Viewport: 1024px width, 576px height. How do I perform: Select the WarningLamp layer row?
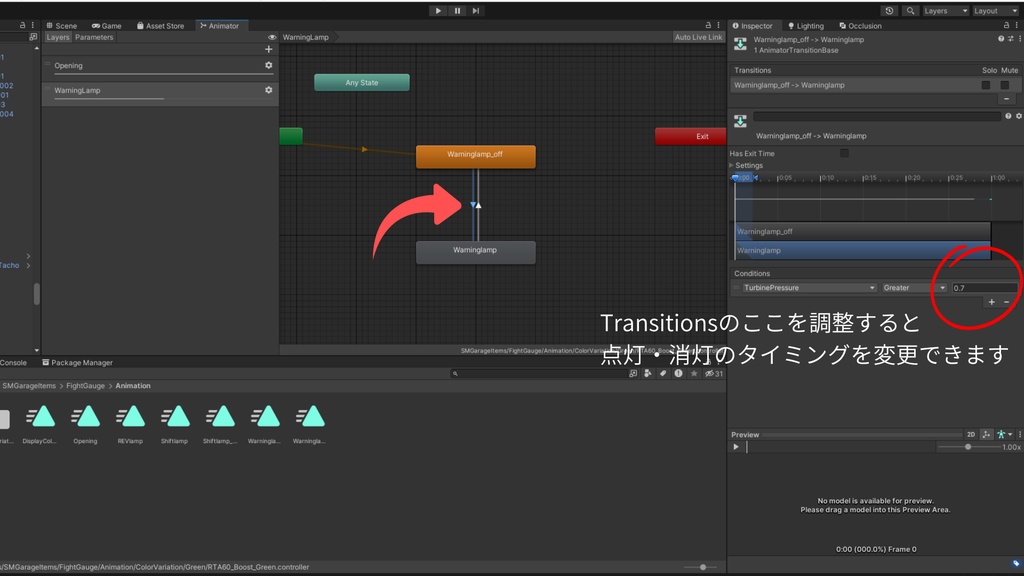click(160, 91)
